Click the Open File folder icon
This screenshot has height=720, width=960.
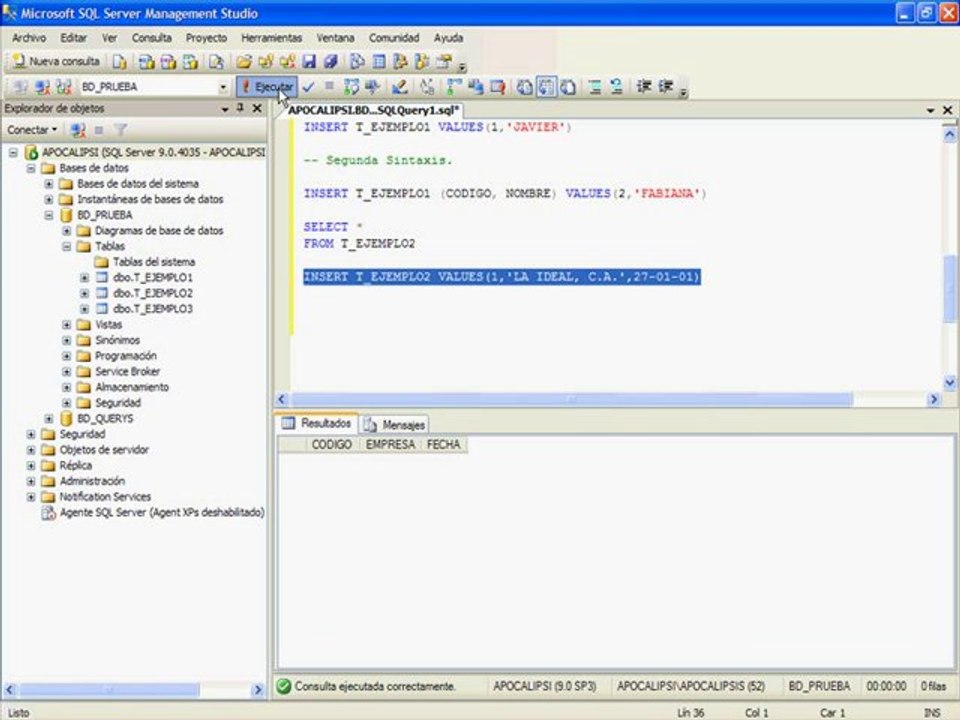244,62
